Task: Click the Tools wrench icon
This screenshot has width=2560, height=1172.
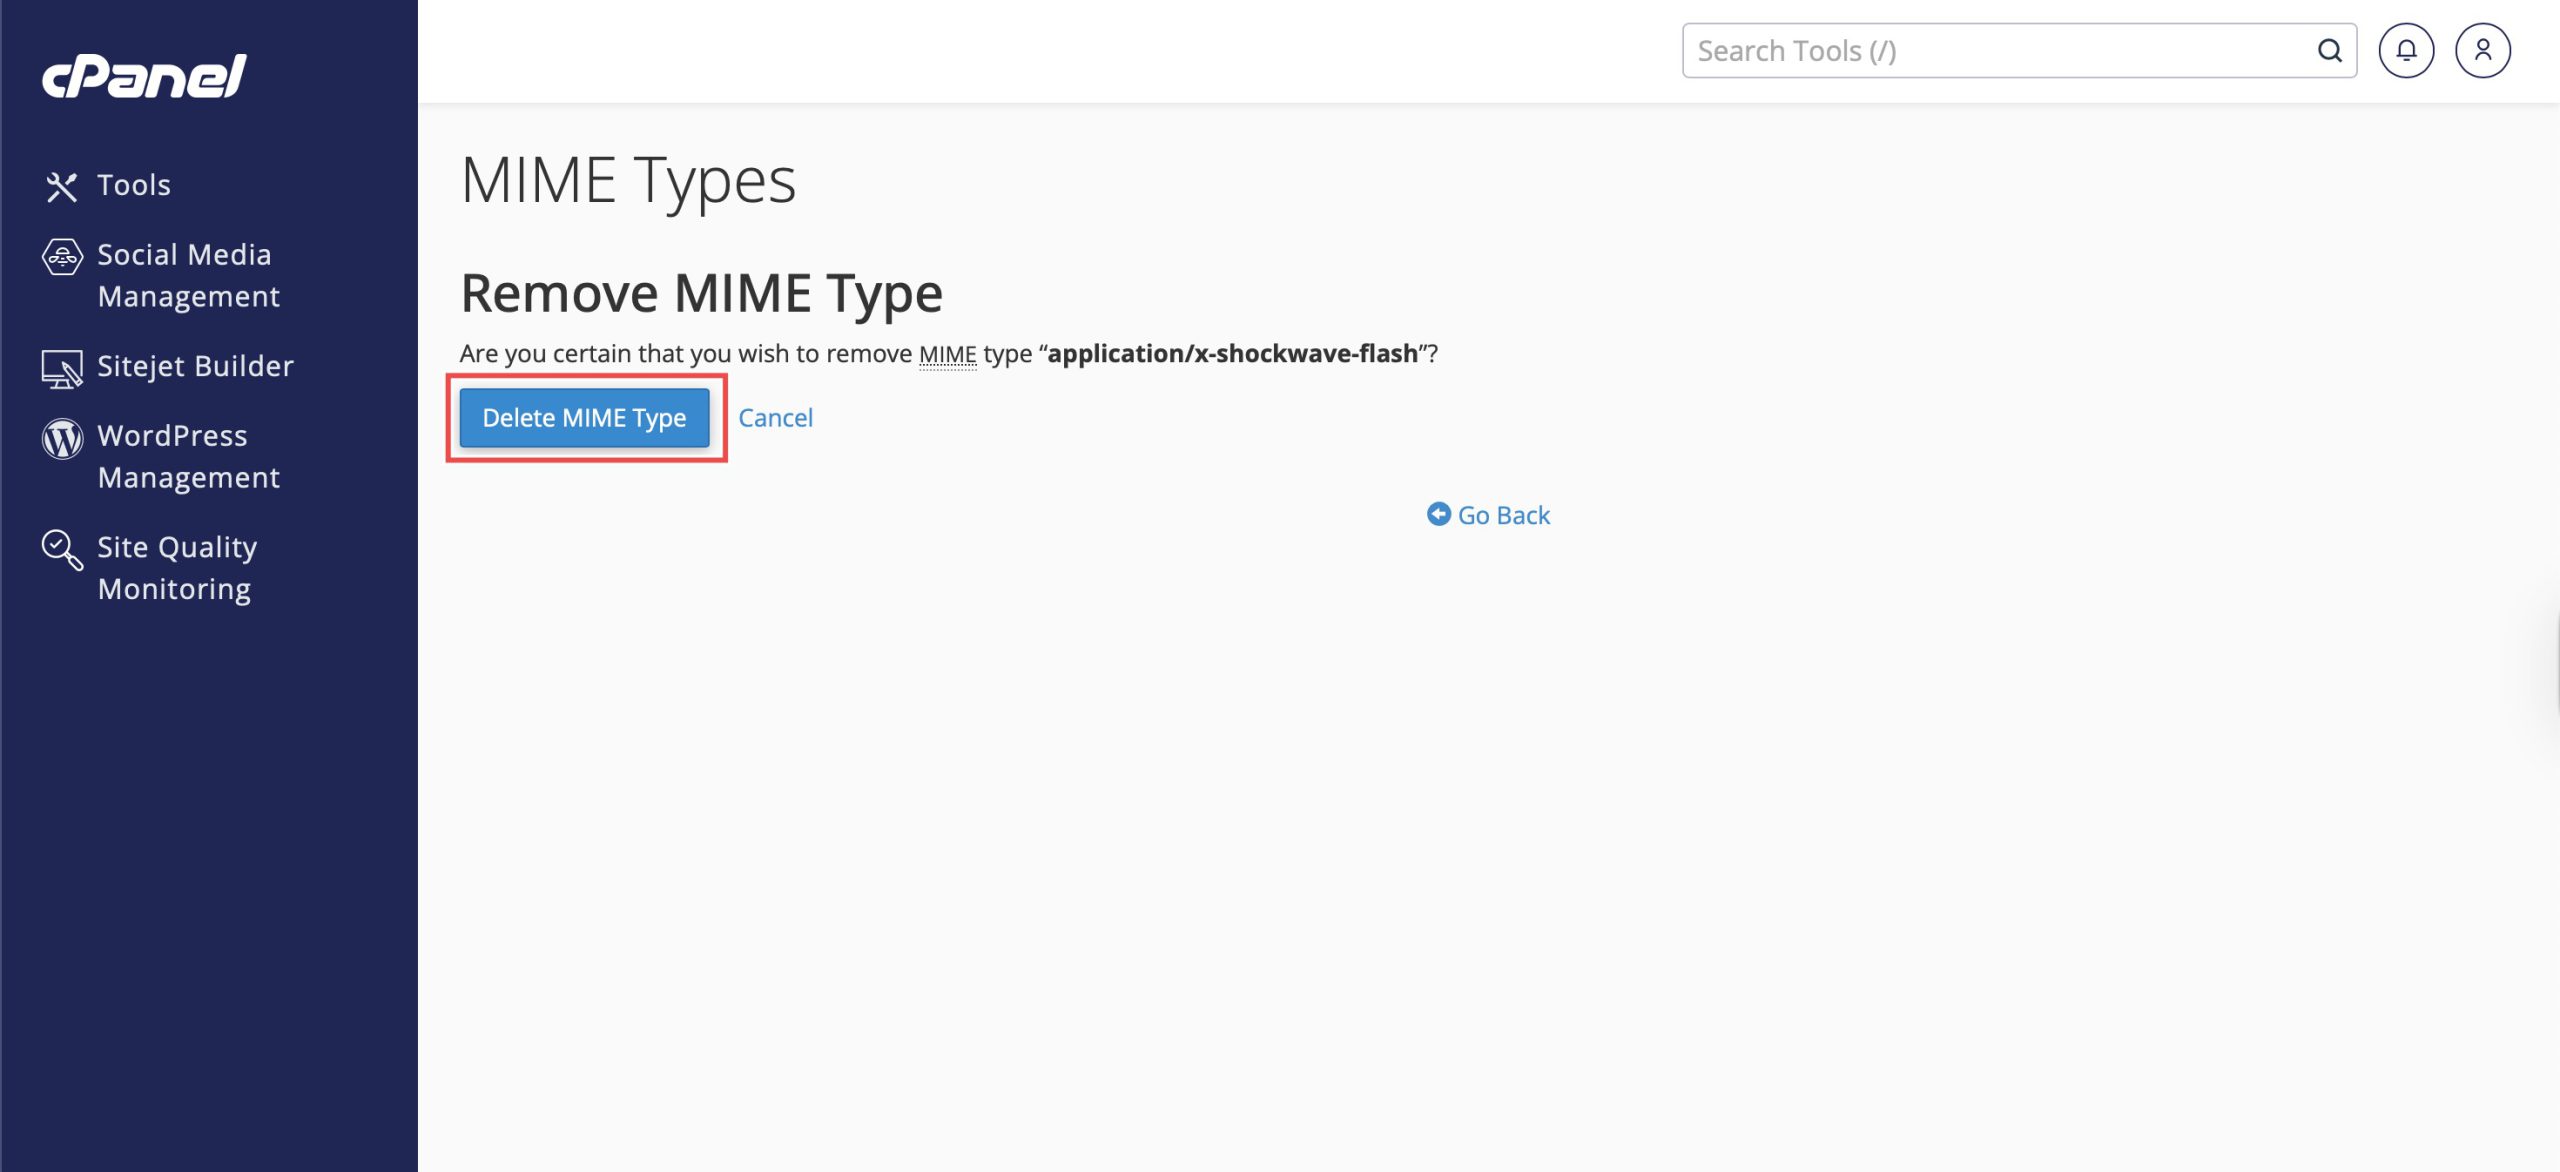Action: pos(62,186)
